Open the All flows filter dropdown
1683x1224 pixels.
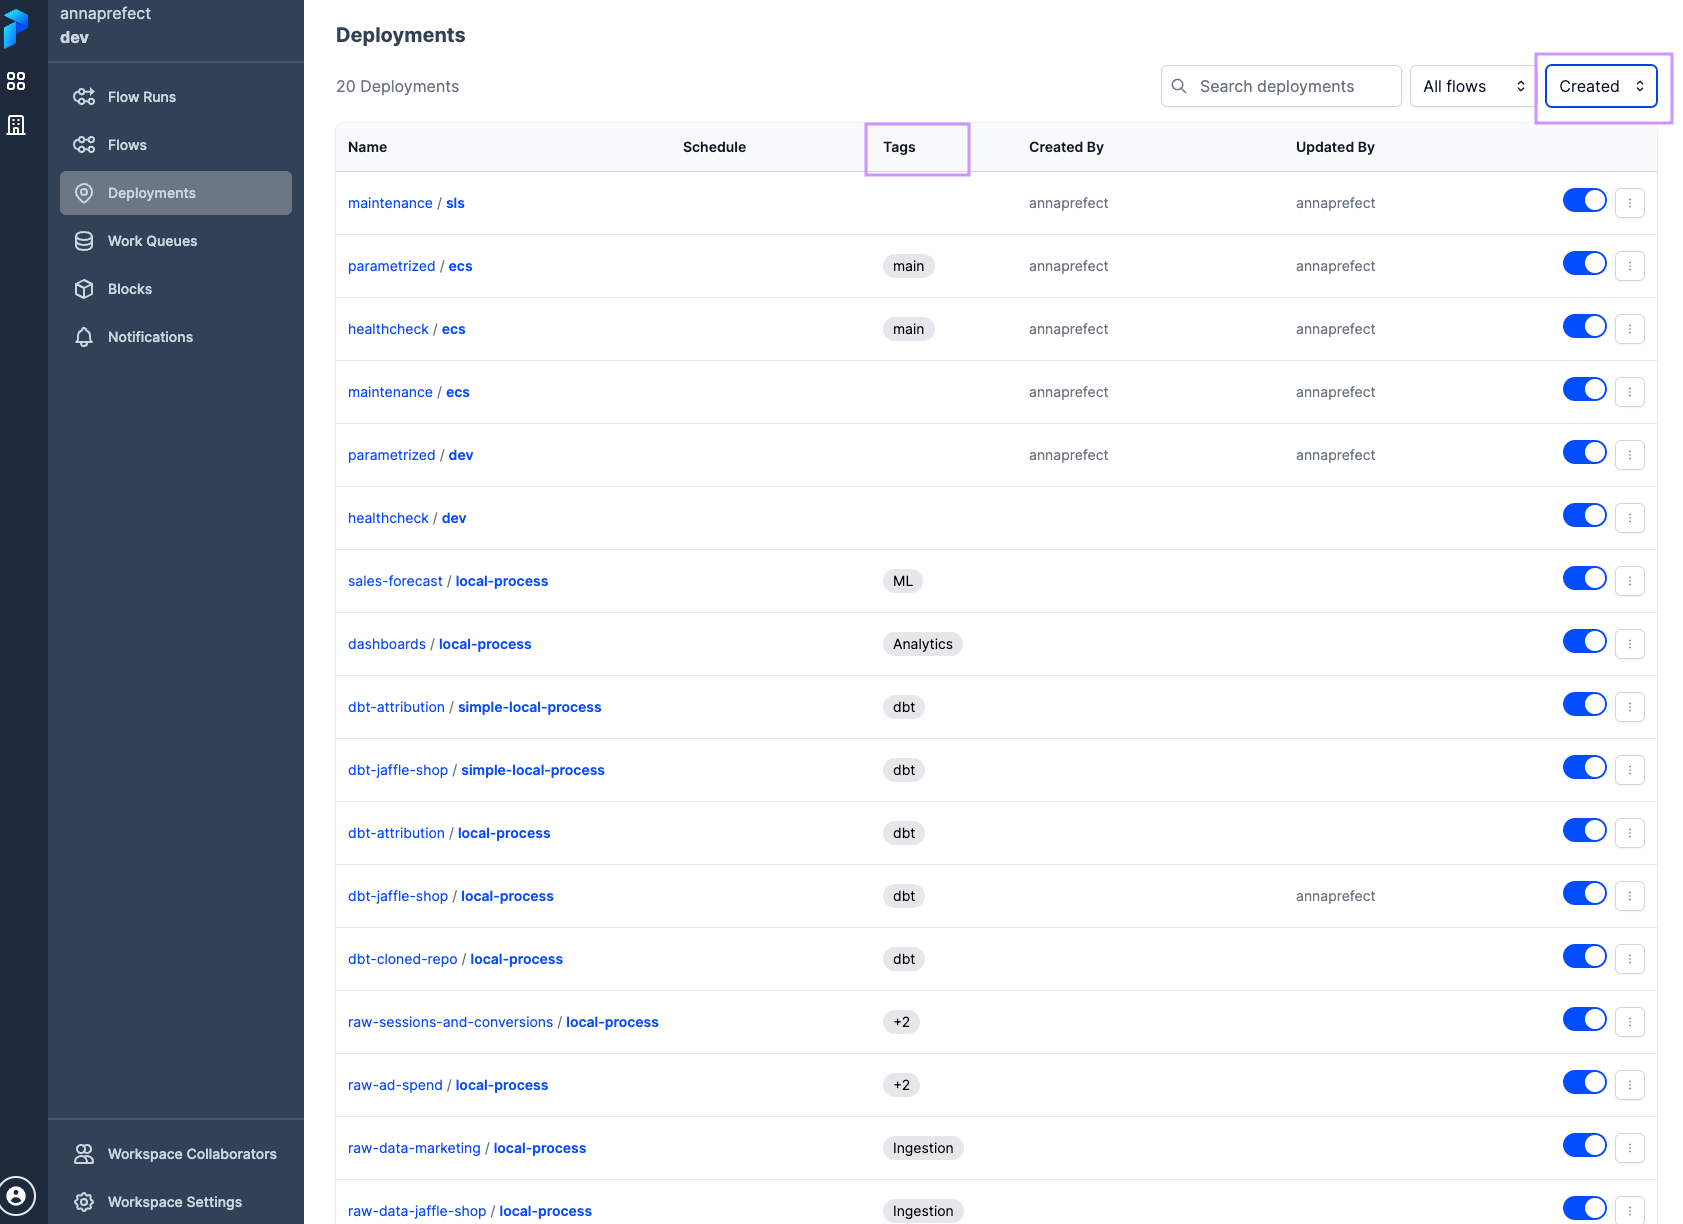point(1471,86)
